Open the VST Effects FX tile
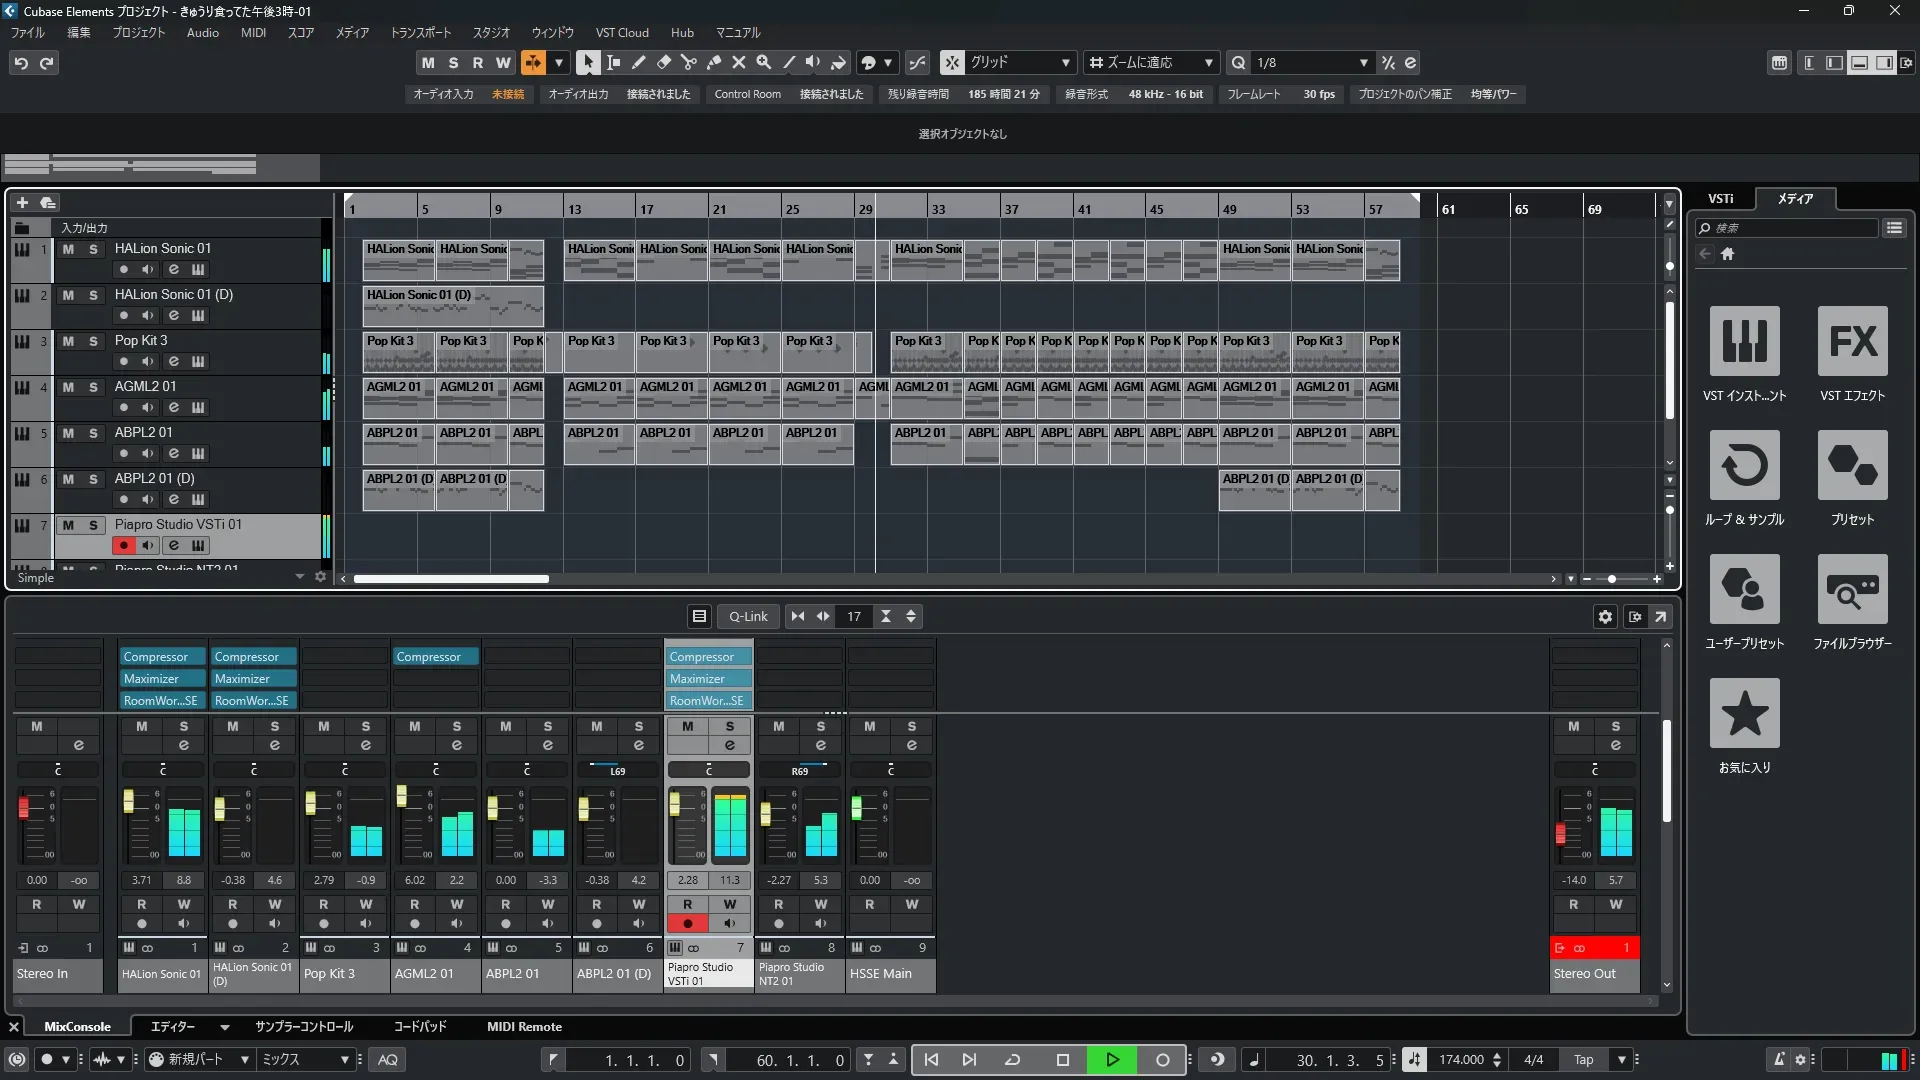The width and height of the screenshot is (1920, 1080). 1852,342
